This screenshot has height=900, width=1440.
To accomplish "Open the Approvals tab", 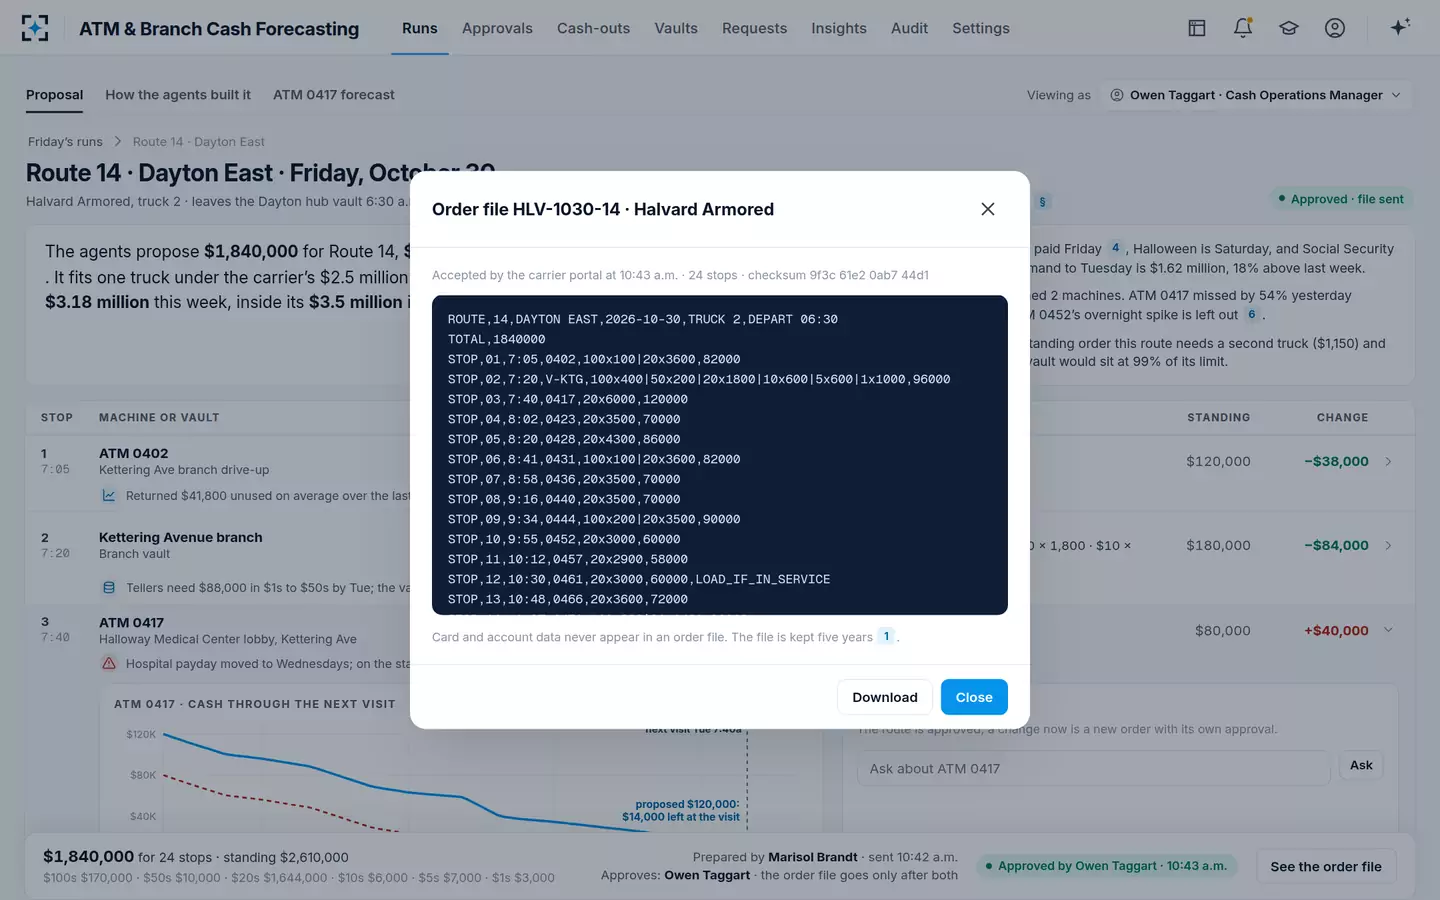I will point(497,28).
